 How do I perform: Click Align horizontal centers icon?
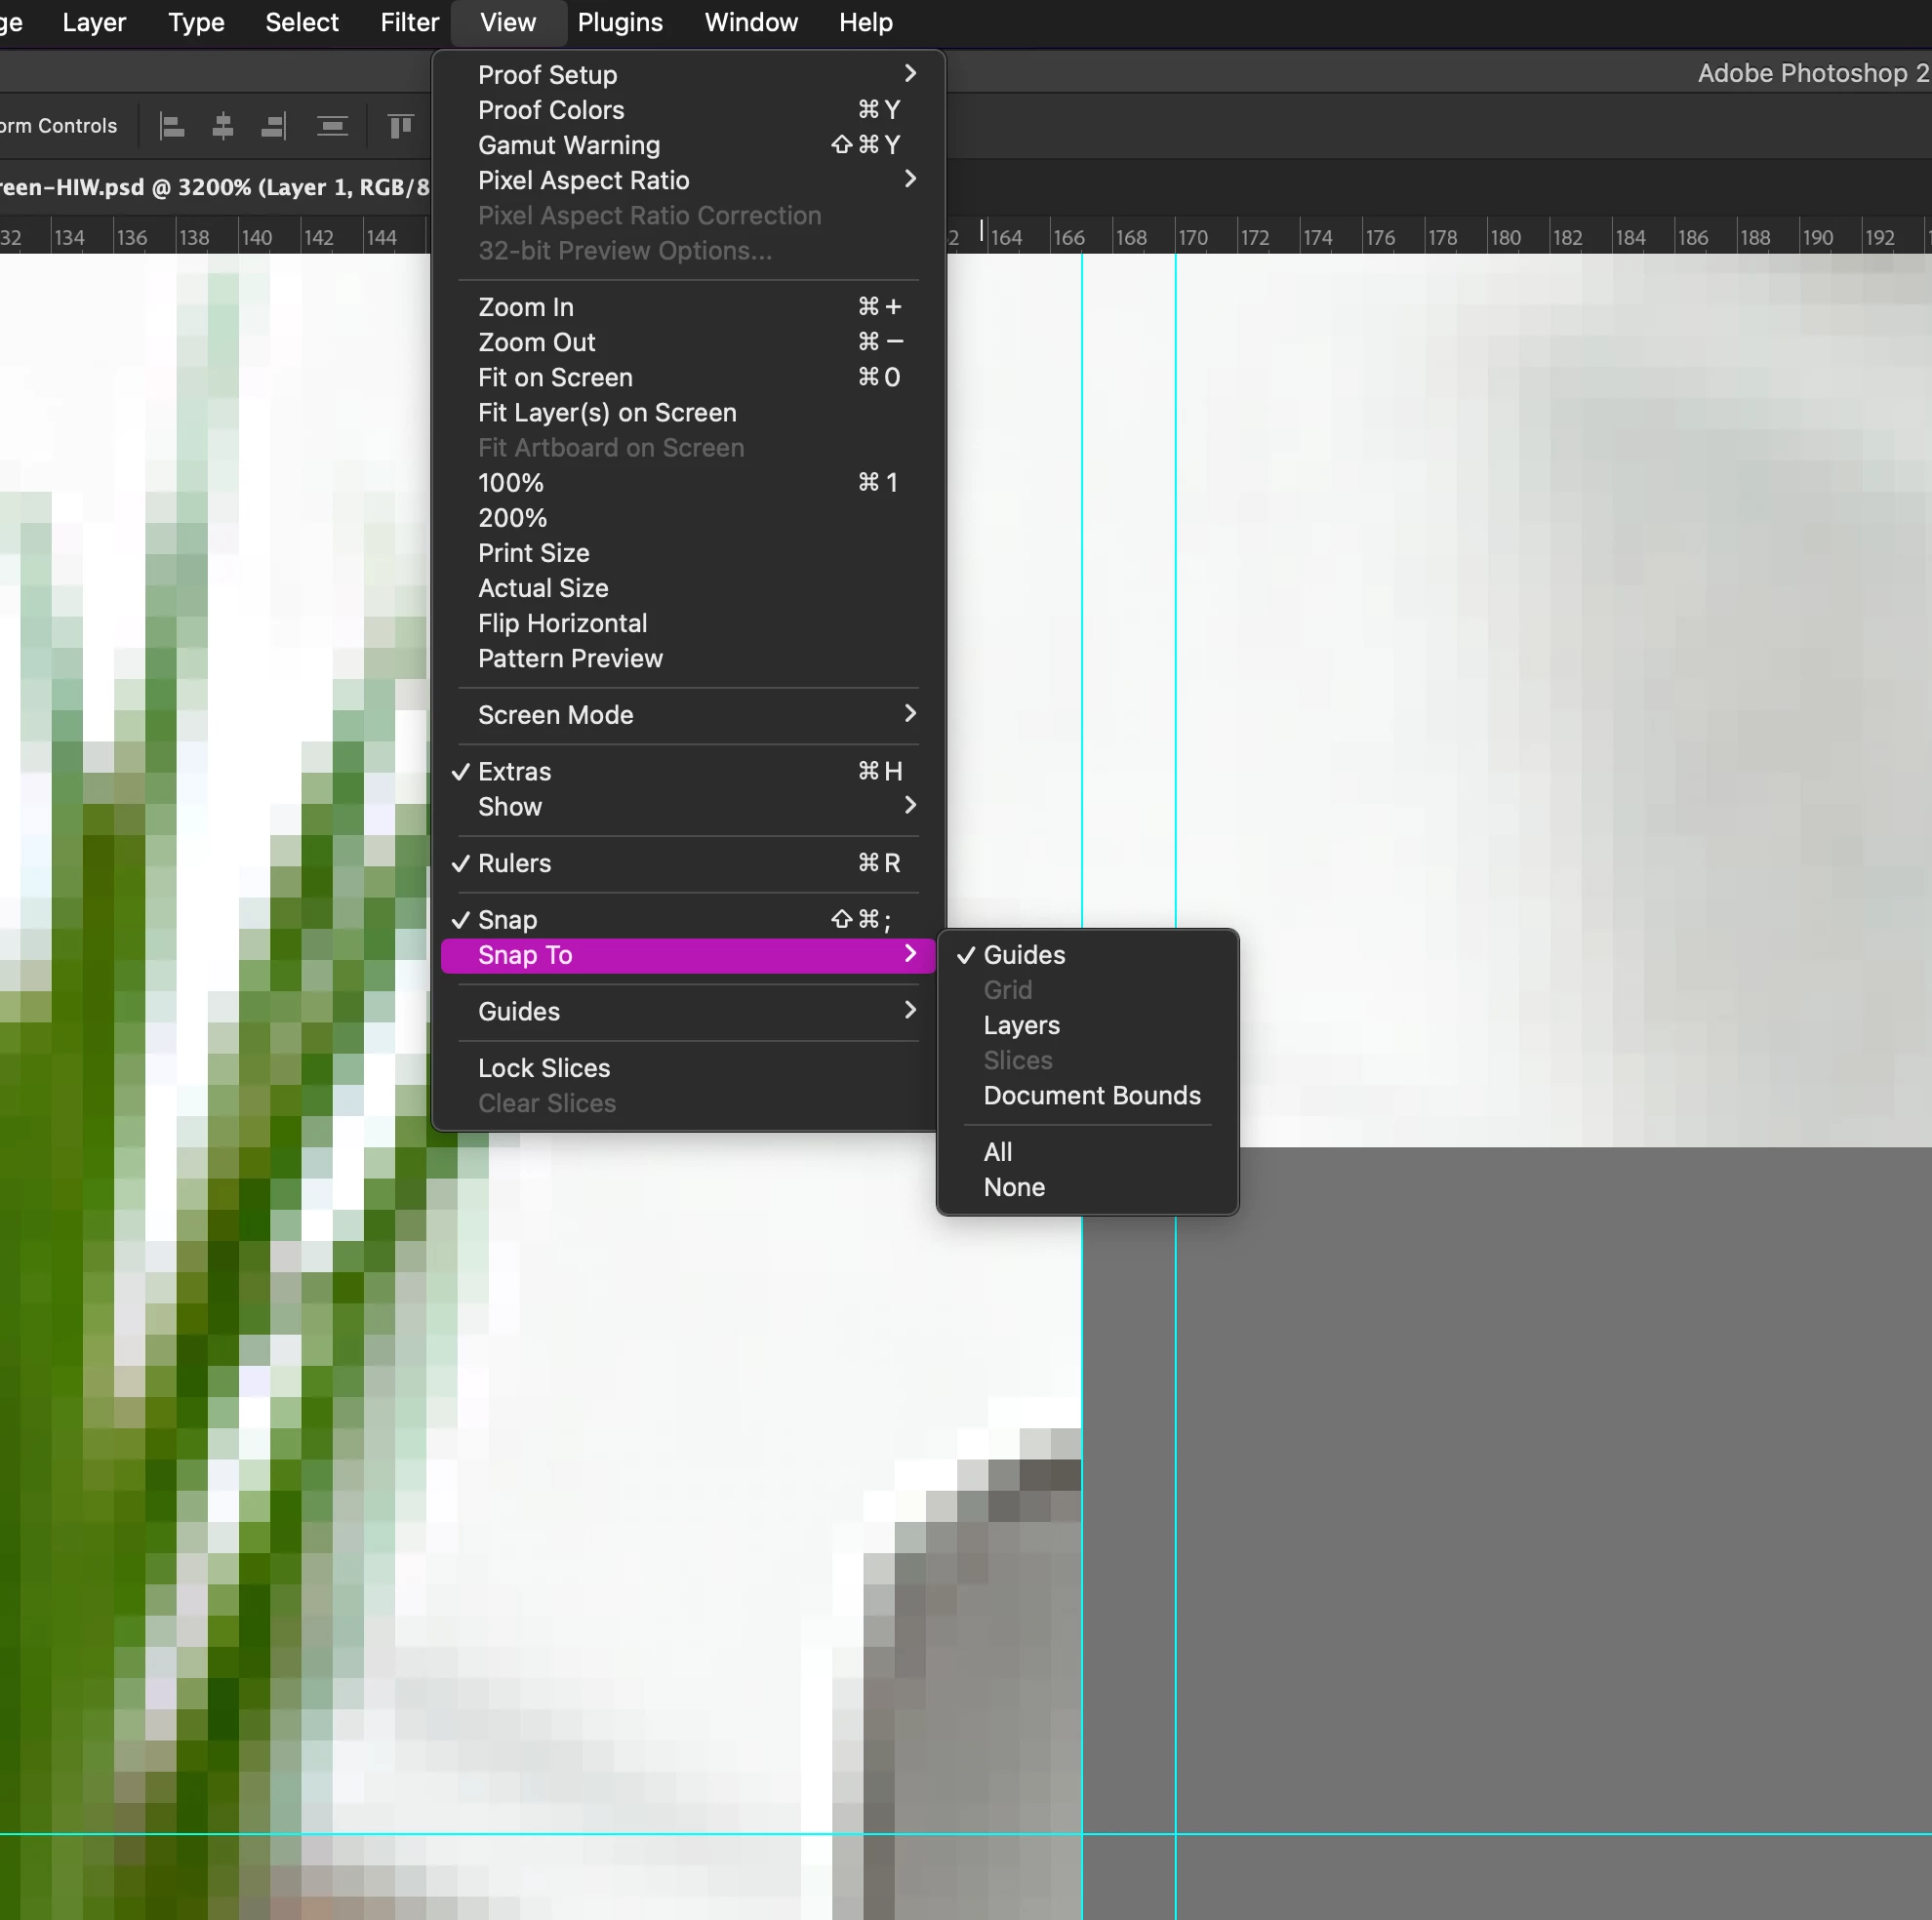coord(223,126)
